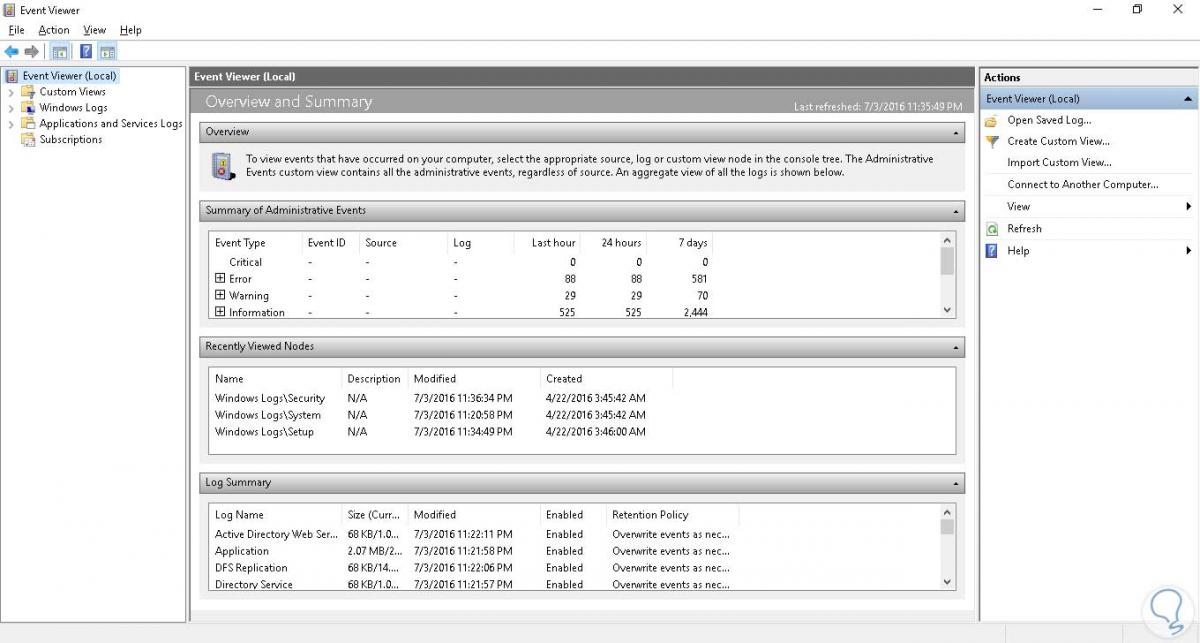The image size is (1200, 643).
Task: Toggle Show/Hide Console Tree toolbar icon
Action: click(x=59, y=51)
